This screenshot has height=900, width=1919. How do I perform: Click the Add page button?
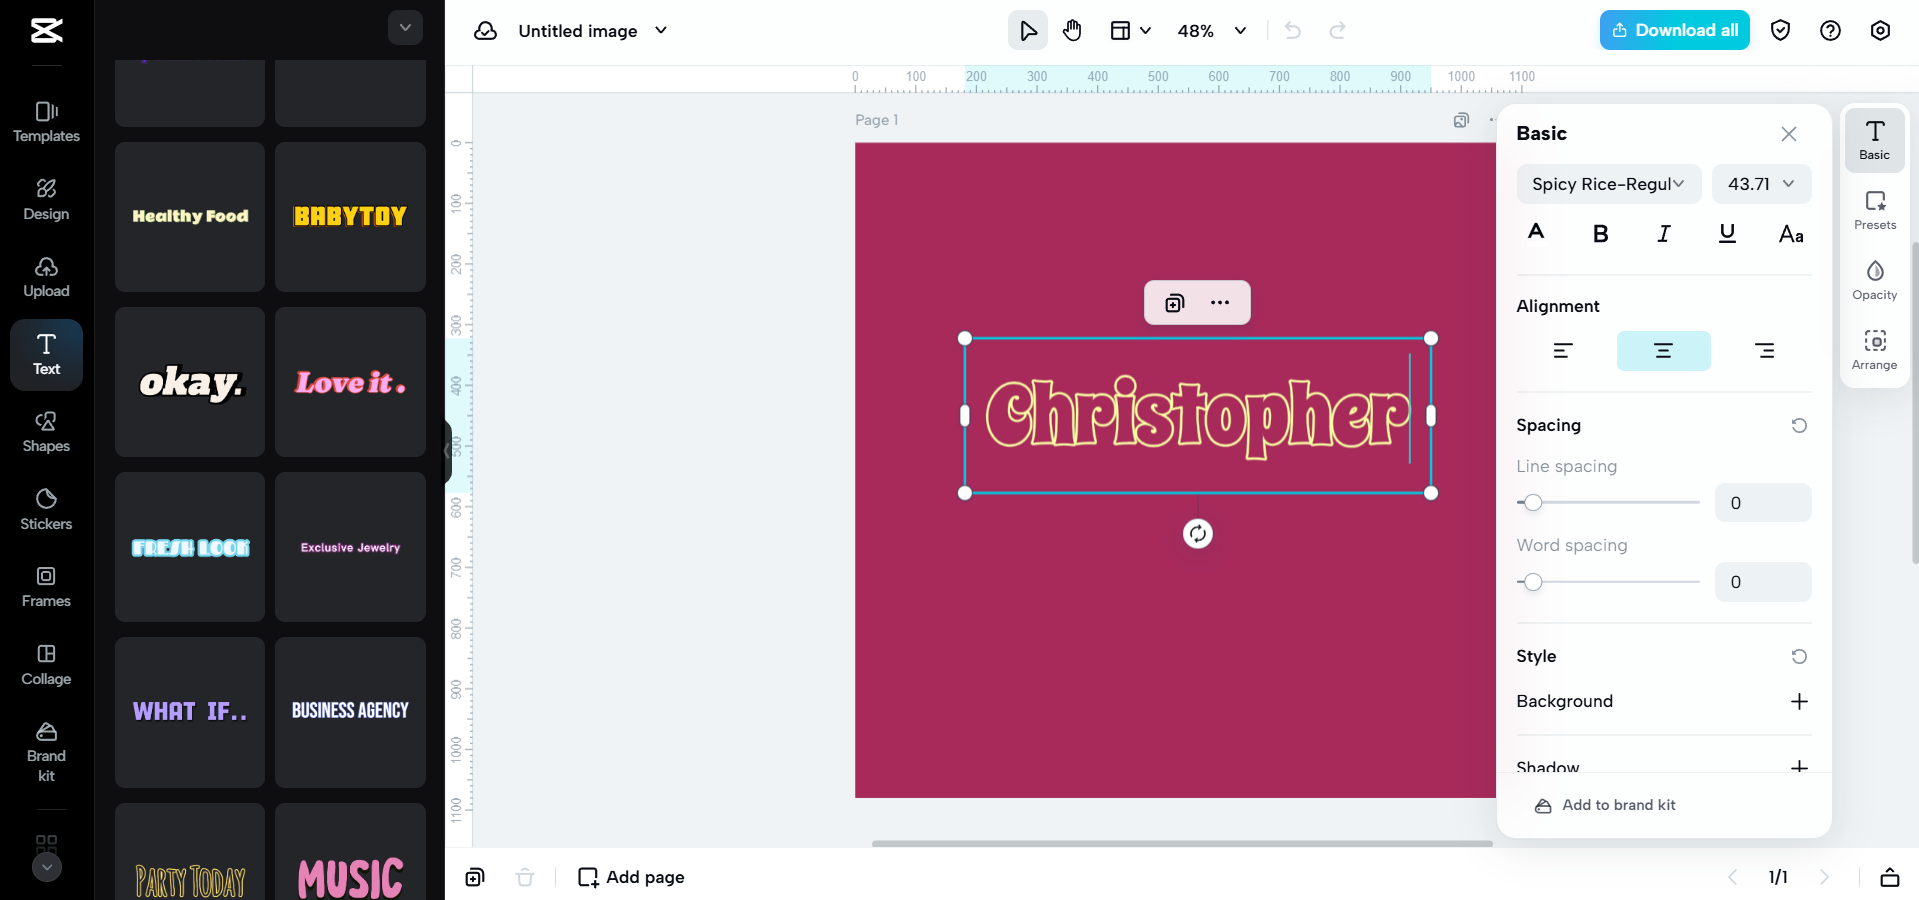[632, 877]
